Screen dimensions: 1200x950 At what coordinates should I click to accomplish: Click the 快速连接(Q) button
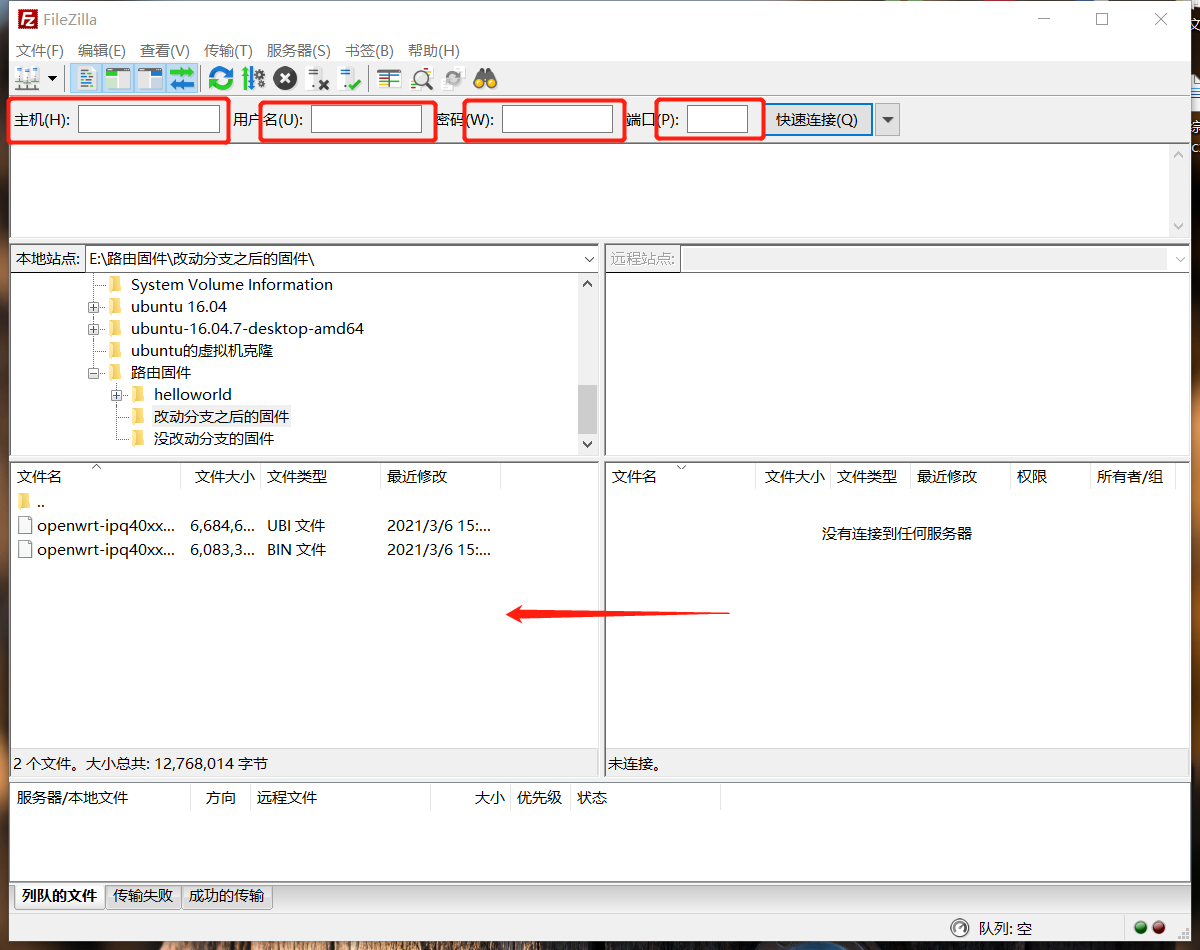[x=817, y=119]
